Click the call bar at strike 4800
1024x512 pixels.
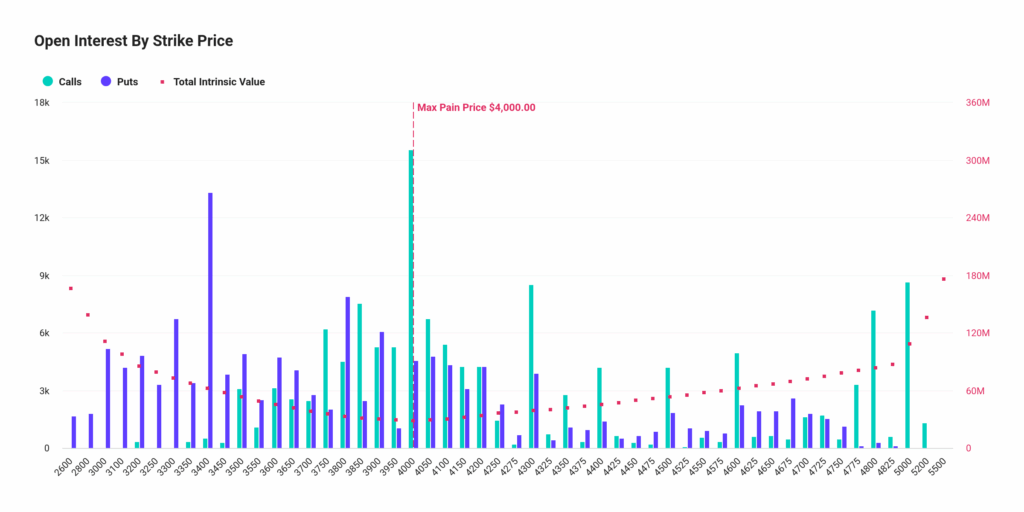coord(873,379)
